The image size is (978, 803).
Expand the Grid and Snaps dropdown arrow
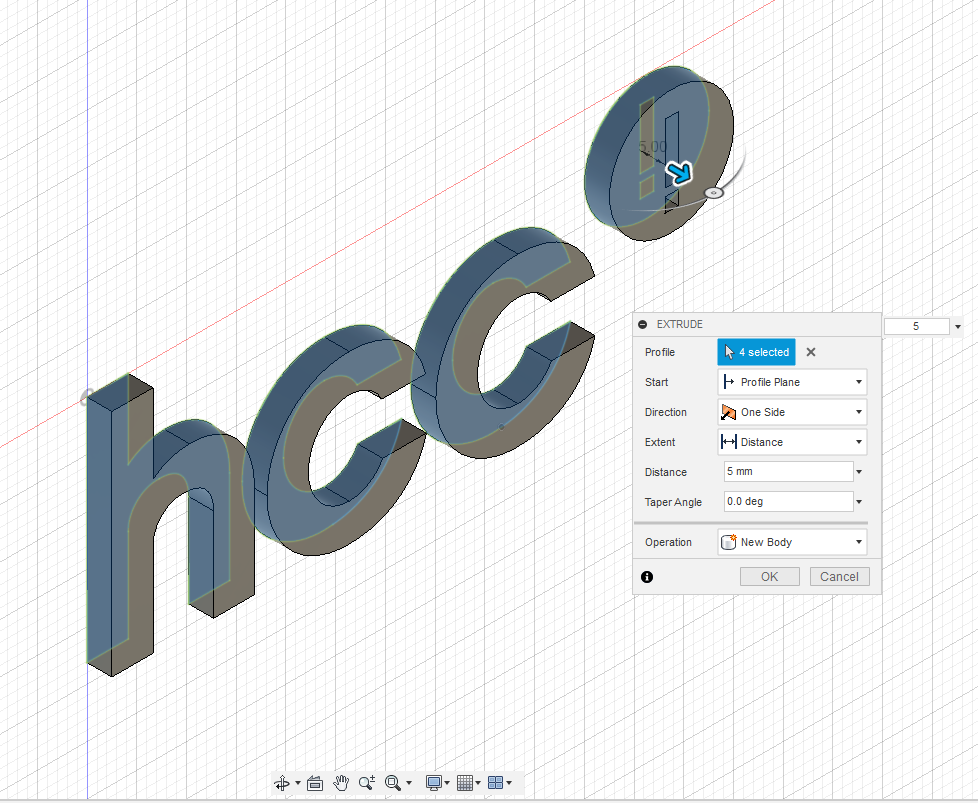(478, 782)
